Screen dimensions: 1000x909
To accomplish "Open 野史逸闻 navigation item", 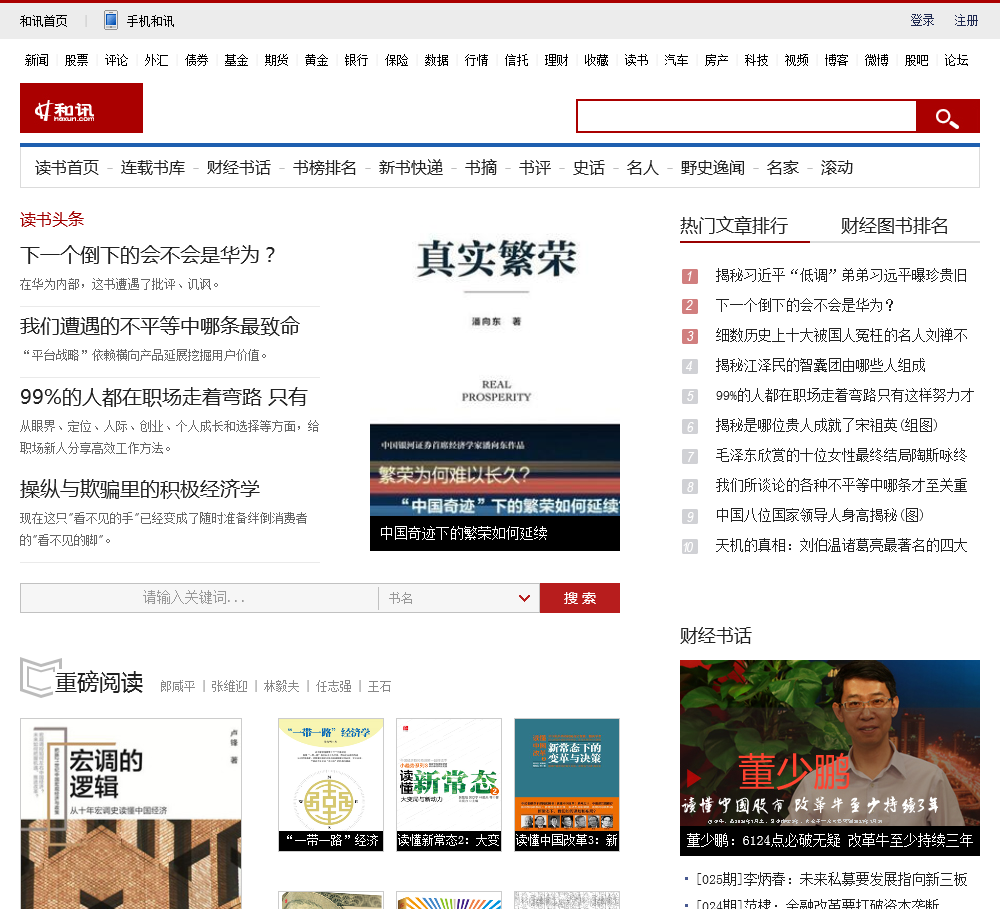I will pos(712,168).
